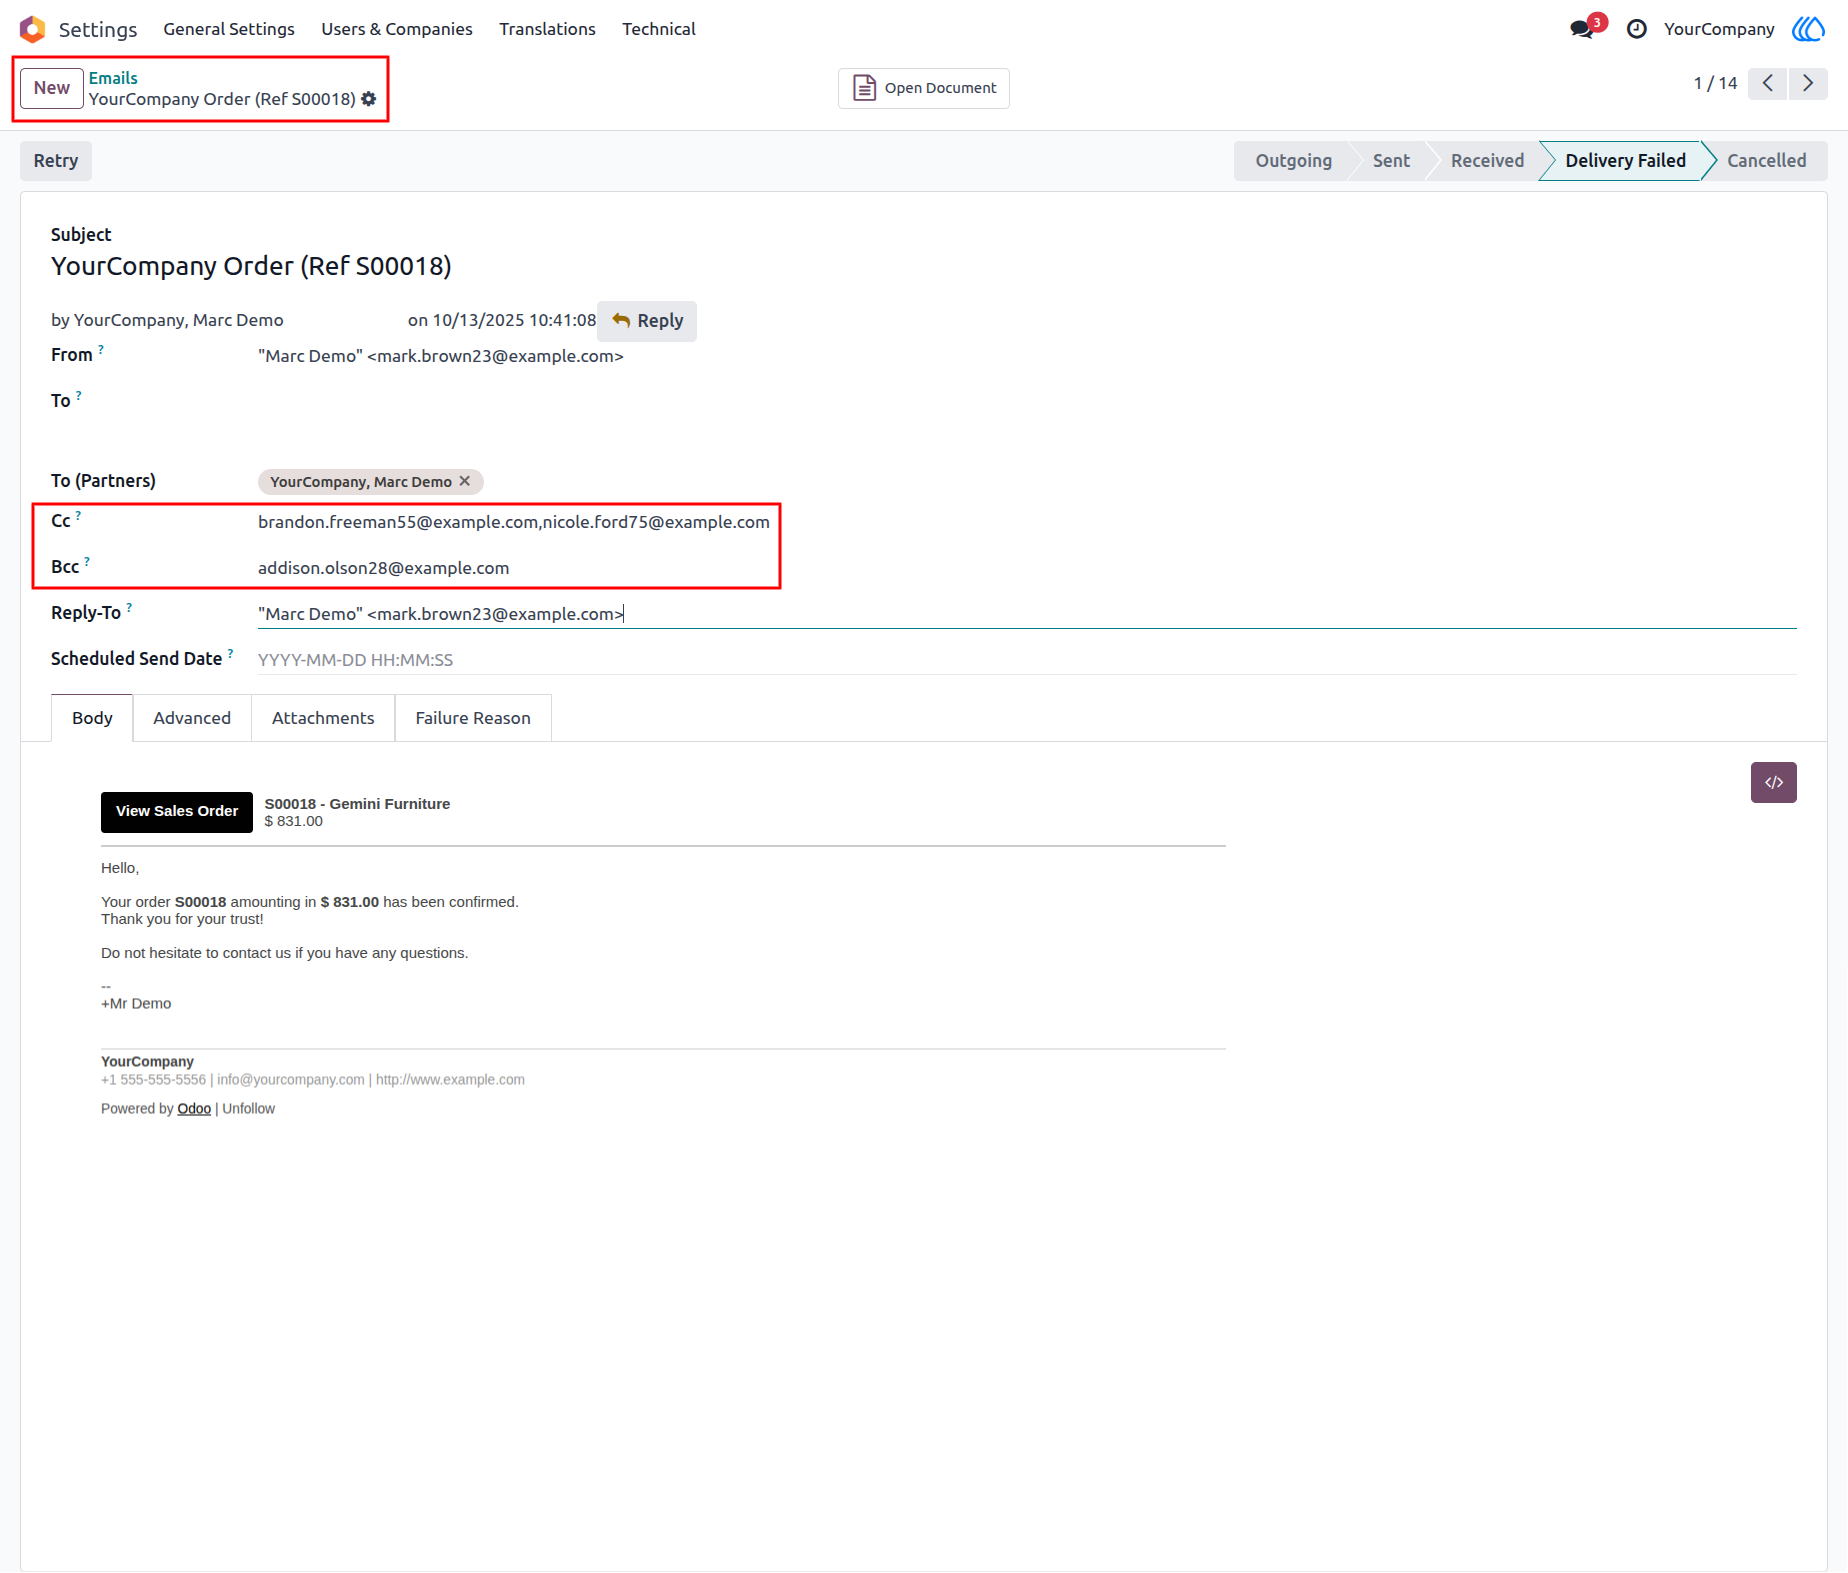Select the Body tab
This screenshot has height=1573, width=1848.
coord(92,718)
